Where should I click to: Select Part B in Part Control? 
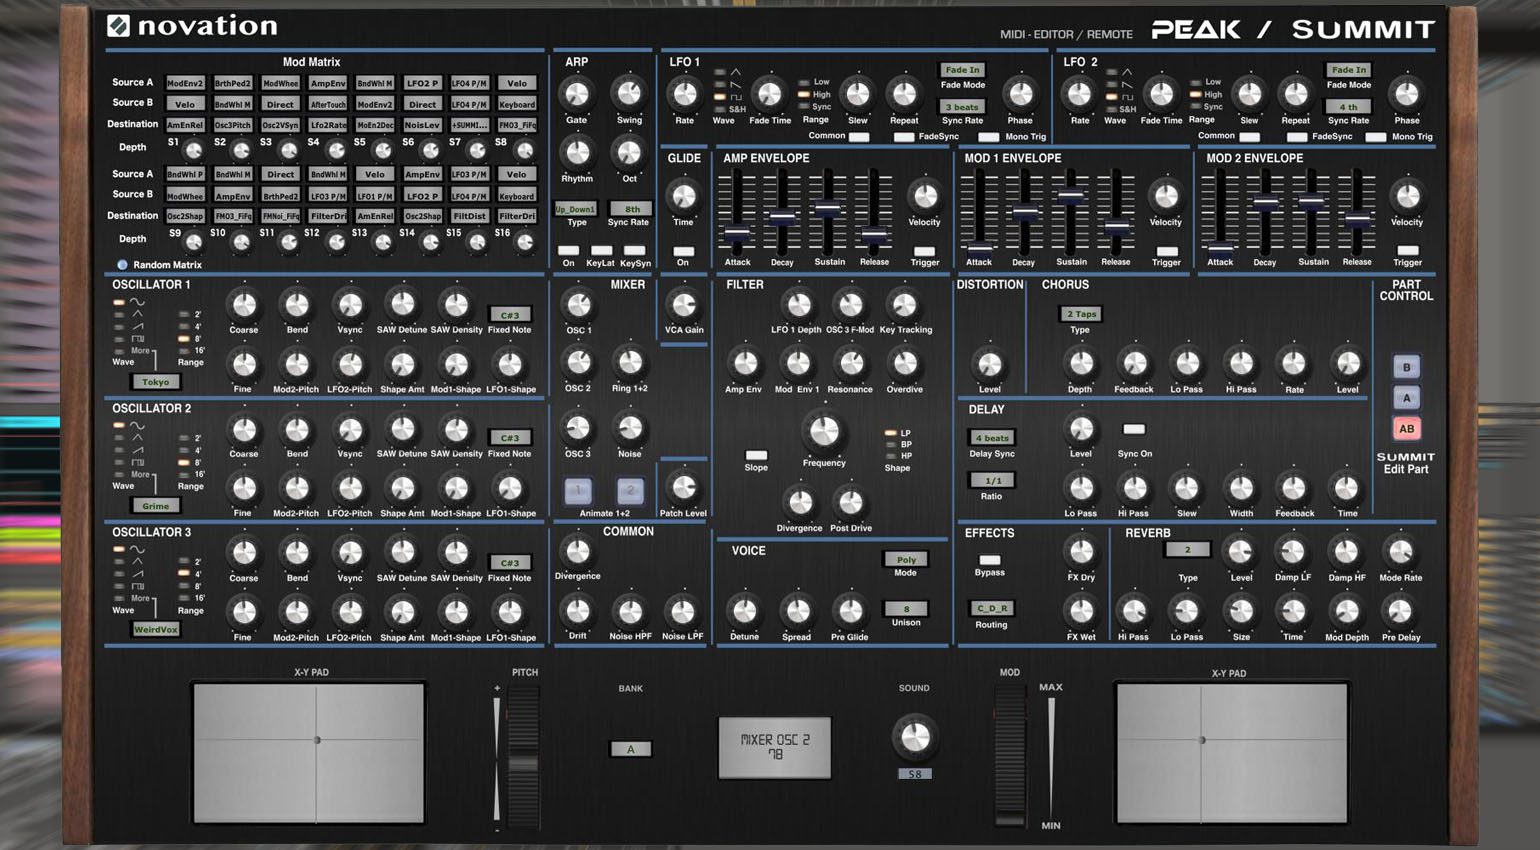pos(1406,367)
